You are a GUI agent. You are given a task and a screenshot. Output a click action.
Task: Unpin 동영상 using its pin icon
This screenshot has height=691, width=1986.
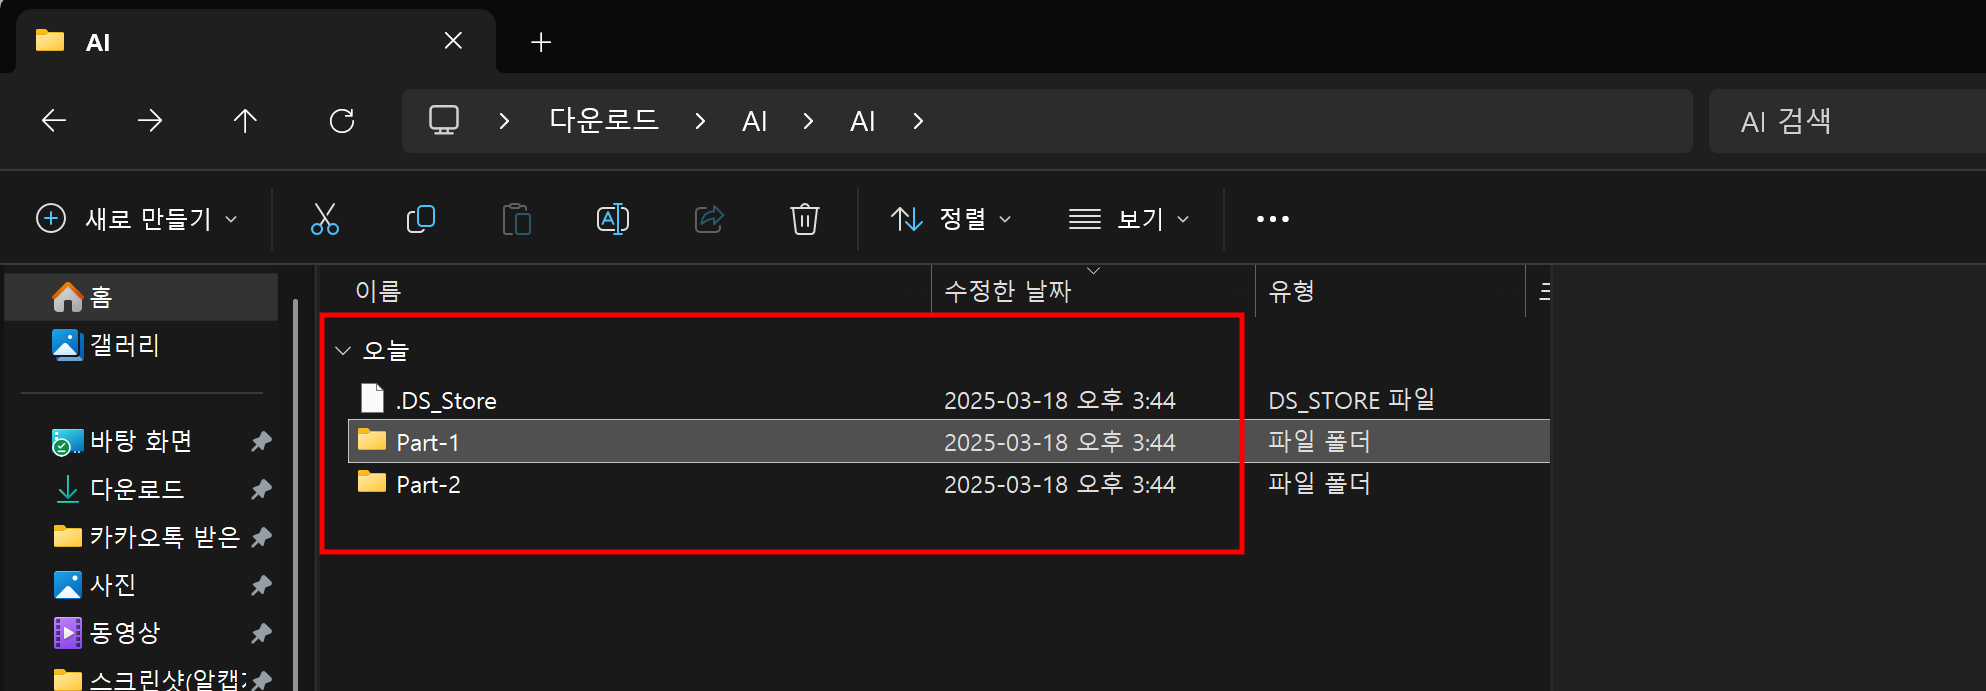click(261, 633)
